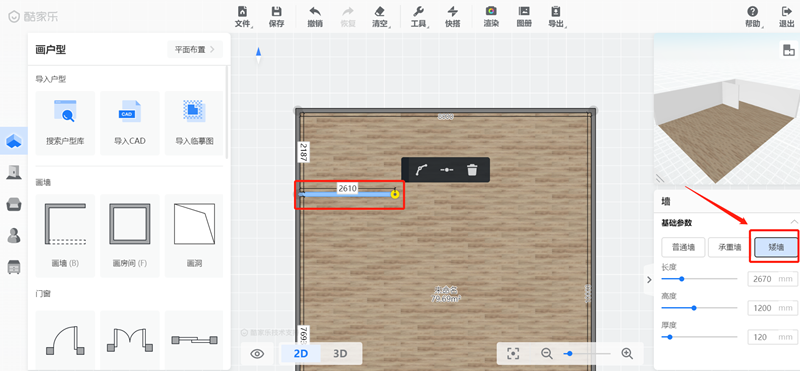
Task: Click the 高度 height slider
Action: [699, 308]
